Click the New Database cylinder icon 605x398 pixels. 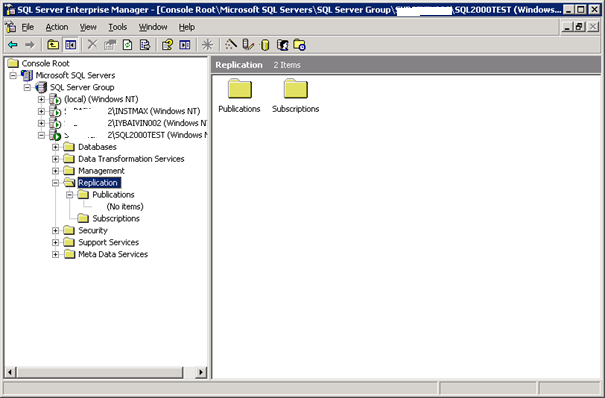(265, 45)
